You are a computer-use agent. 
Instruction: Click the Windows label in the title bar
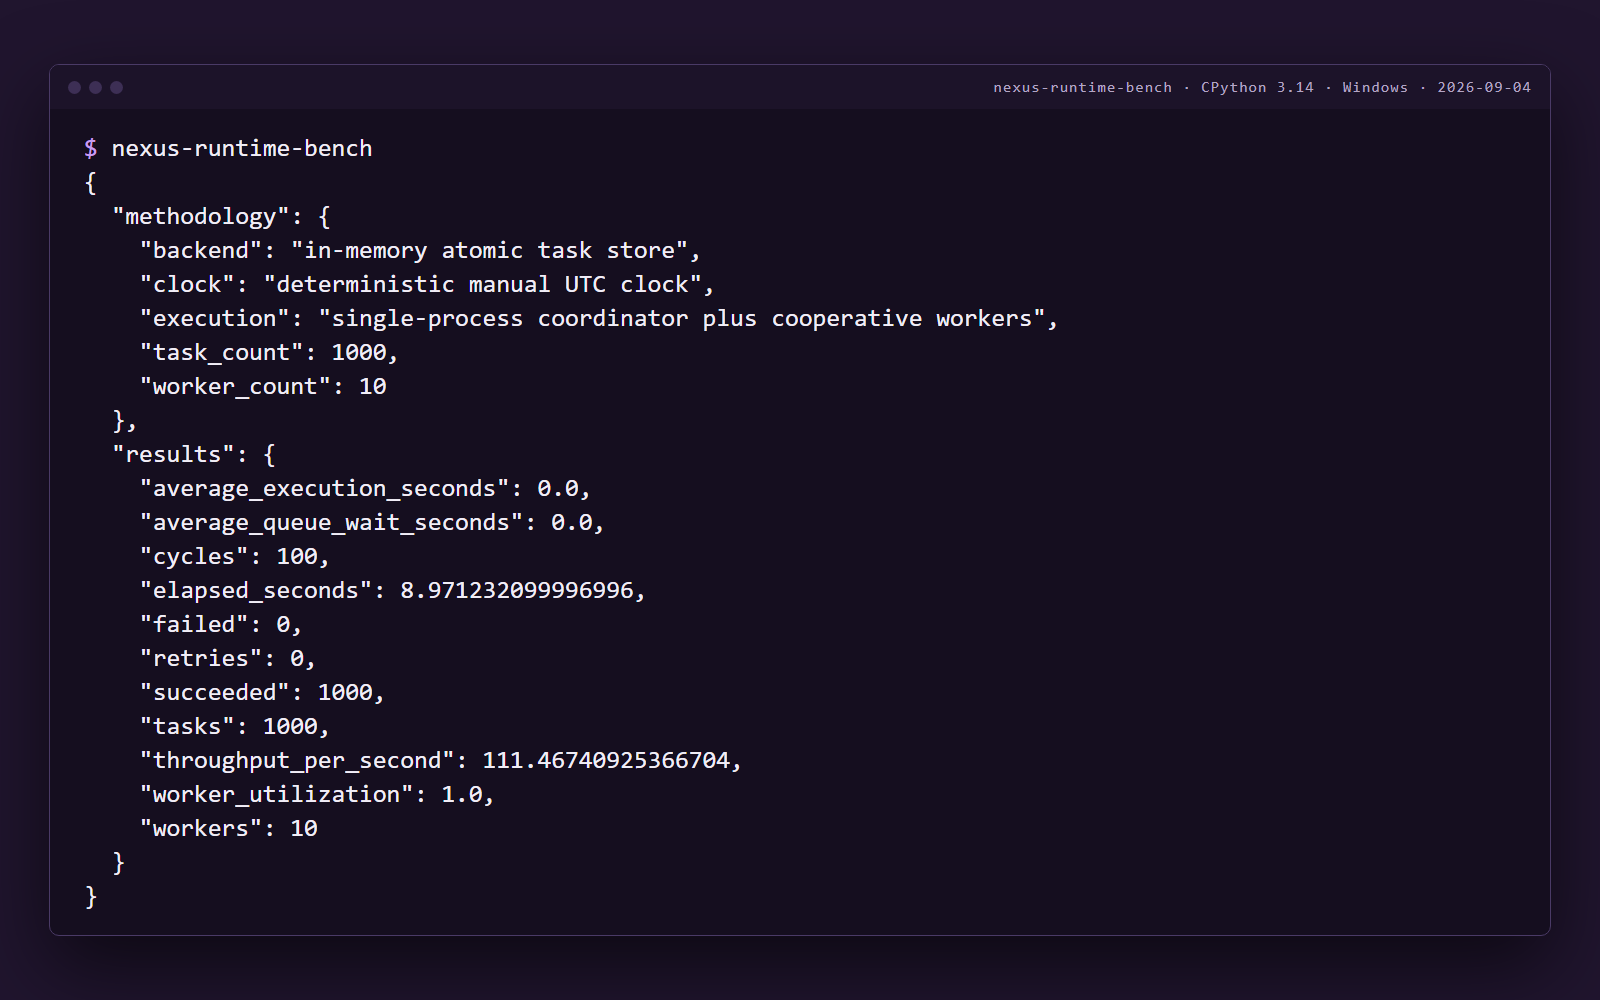[x=1375, y=88]
